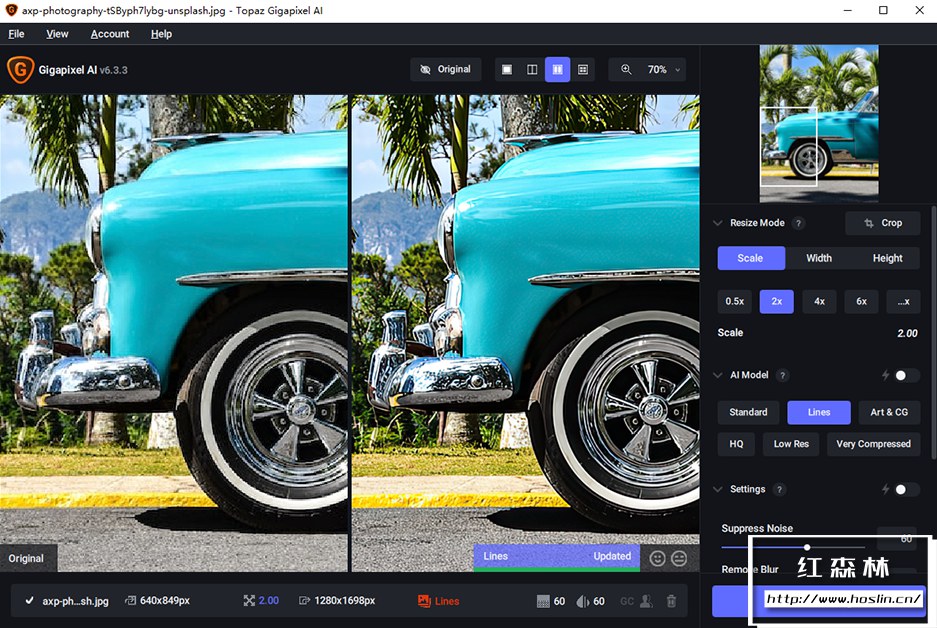Image resolution: width=937 pixels, height=628 pixels.
Task: Click the trash icon to remove image
Action: pyautogui.click(x=671, y=601)
